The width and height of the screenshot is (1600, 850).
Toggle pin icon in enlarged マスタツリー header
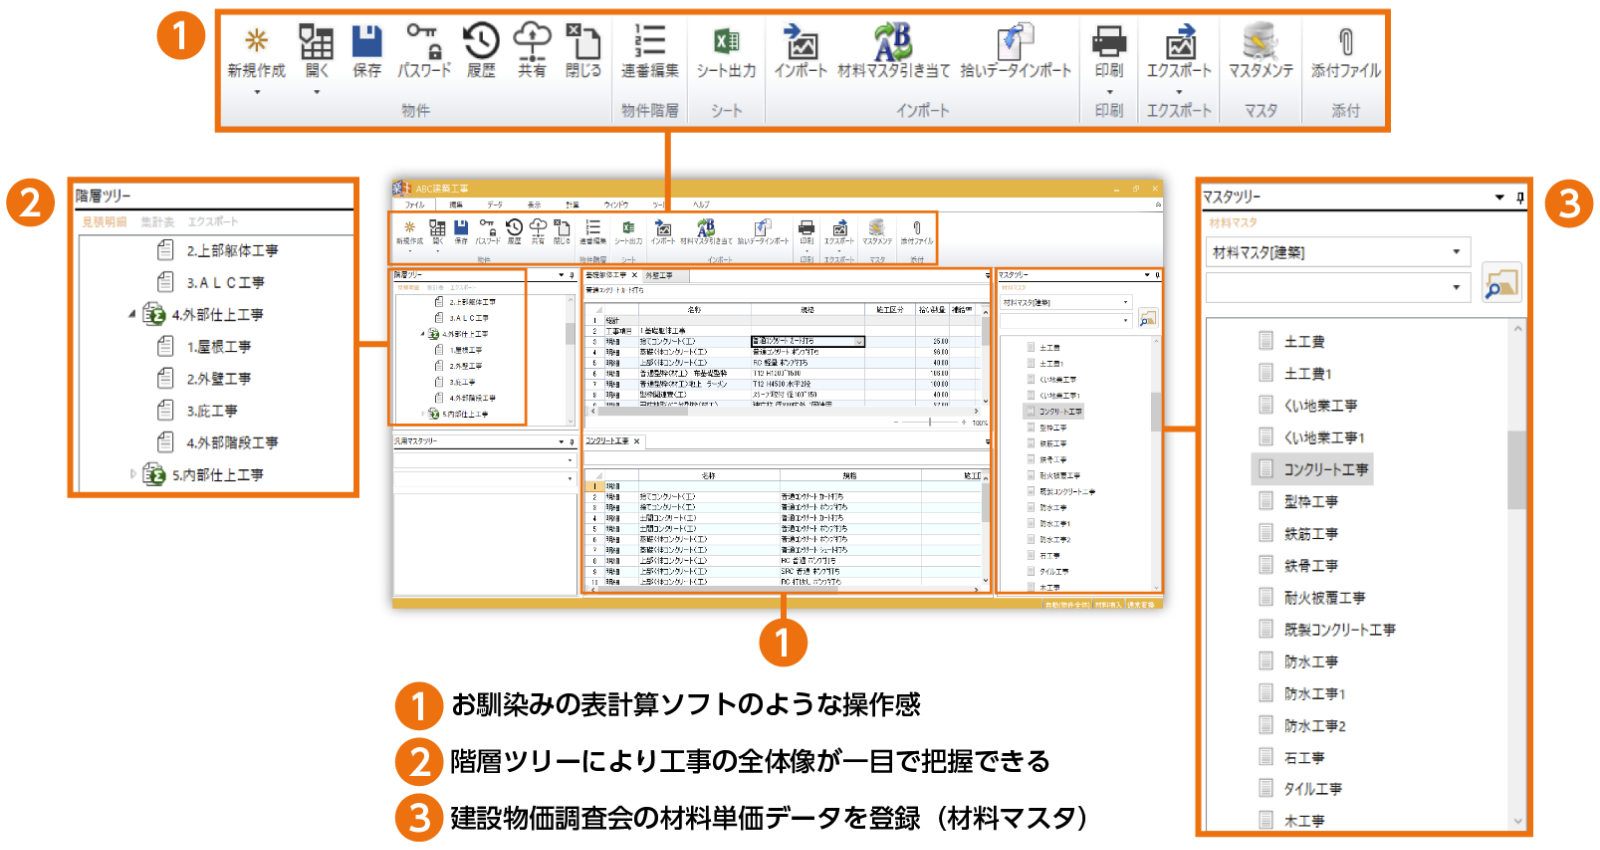1520,197
